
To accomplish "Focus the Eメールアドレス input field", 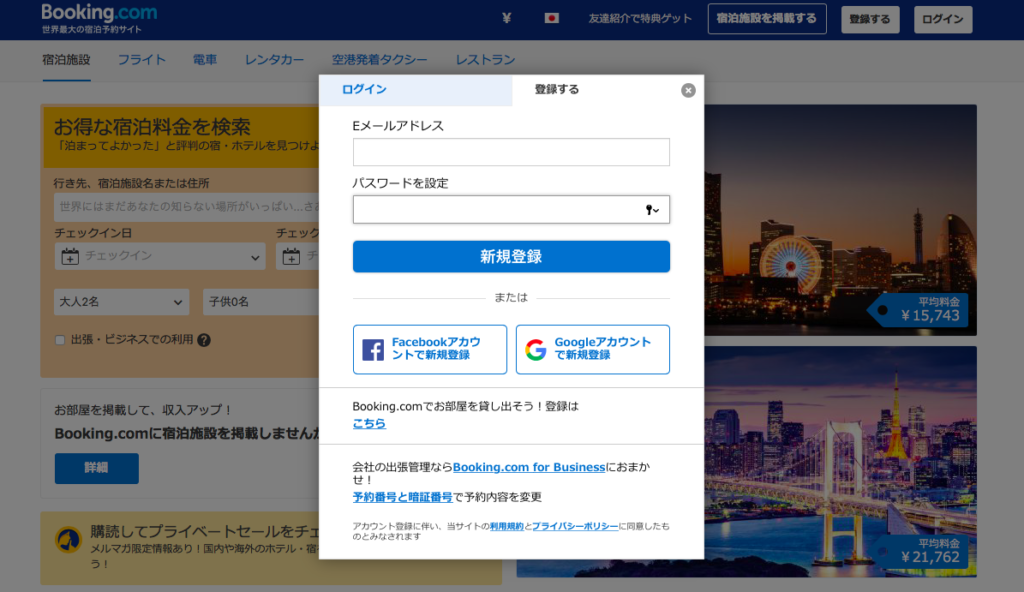I will coord(511,152).
